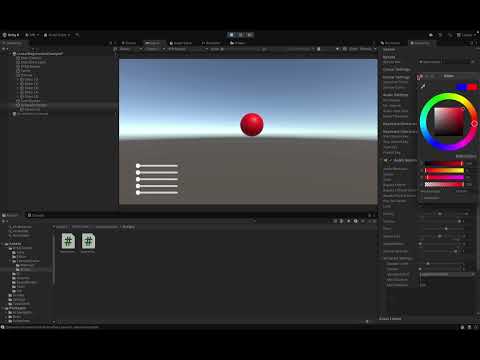
Task: Click the Assets root folder in the Project tree
Action: 13,244
